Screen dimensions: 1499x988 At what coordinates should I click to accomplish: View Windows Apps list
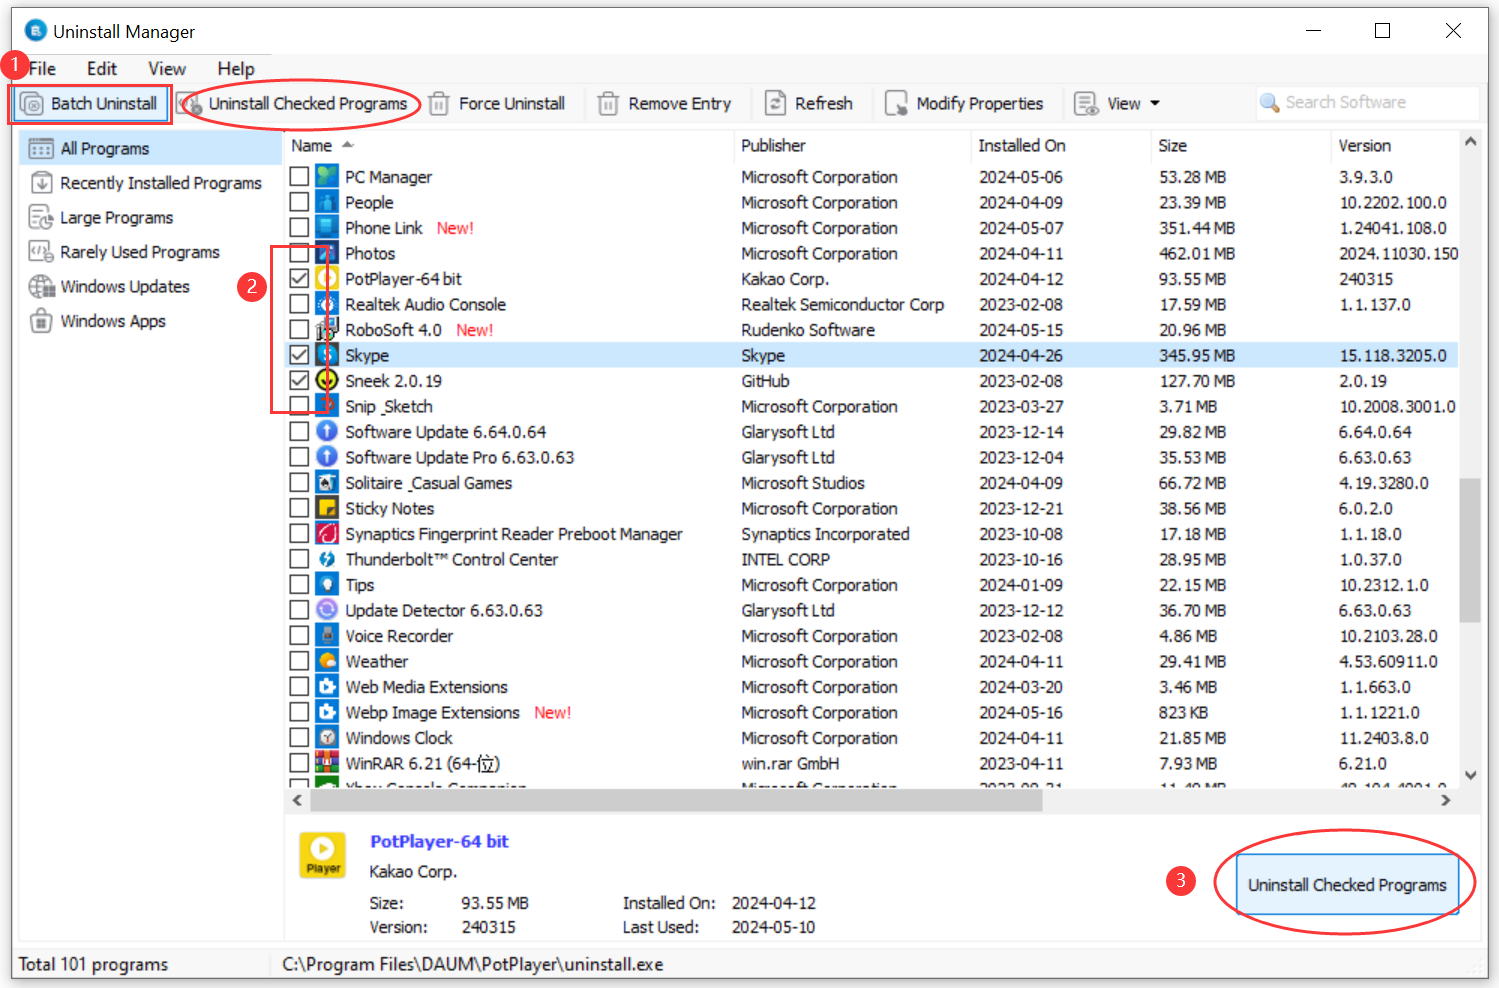pyautogui.click(x=112, y=321)
